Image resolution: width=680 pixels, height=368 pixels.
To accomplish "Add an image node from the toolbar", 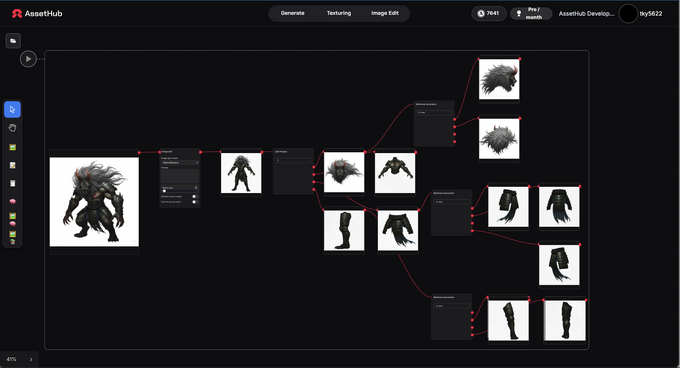I will point(13,147).
